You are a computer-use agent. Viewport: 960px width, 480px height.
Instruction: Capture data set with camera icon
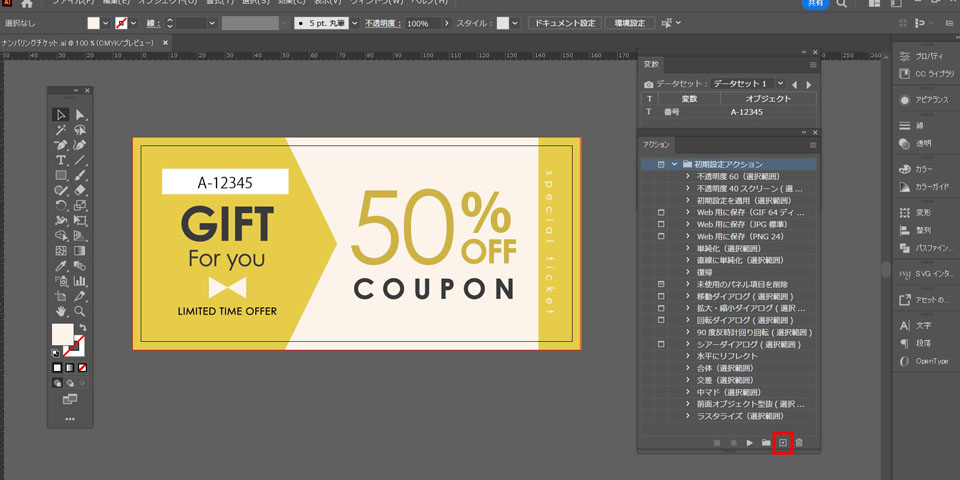pyautogui.click(x=648, y=84)
